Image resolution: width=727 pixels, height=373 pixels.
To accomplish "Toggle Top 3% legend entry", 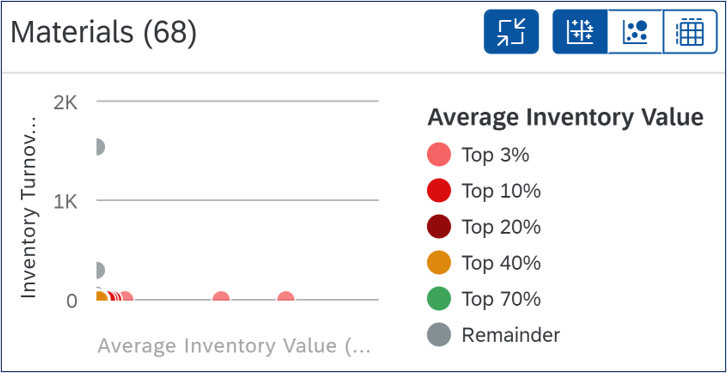I will coord(478,155).
